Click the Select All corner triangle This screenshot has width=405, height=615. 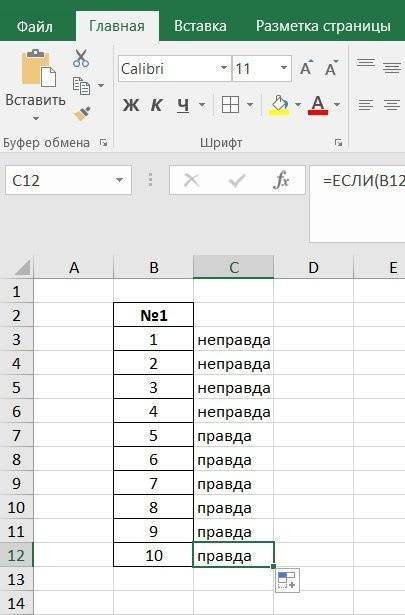tap(22, 267)
